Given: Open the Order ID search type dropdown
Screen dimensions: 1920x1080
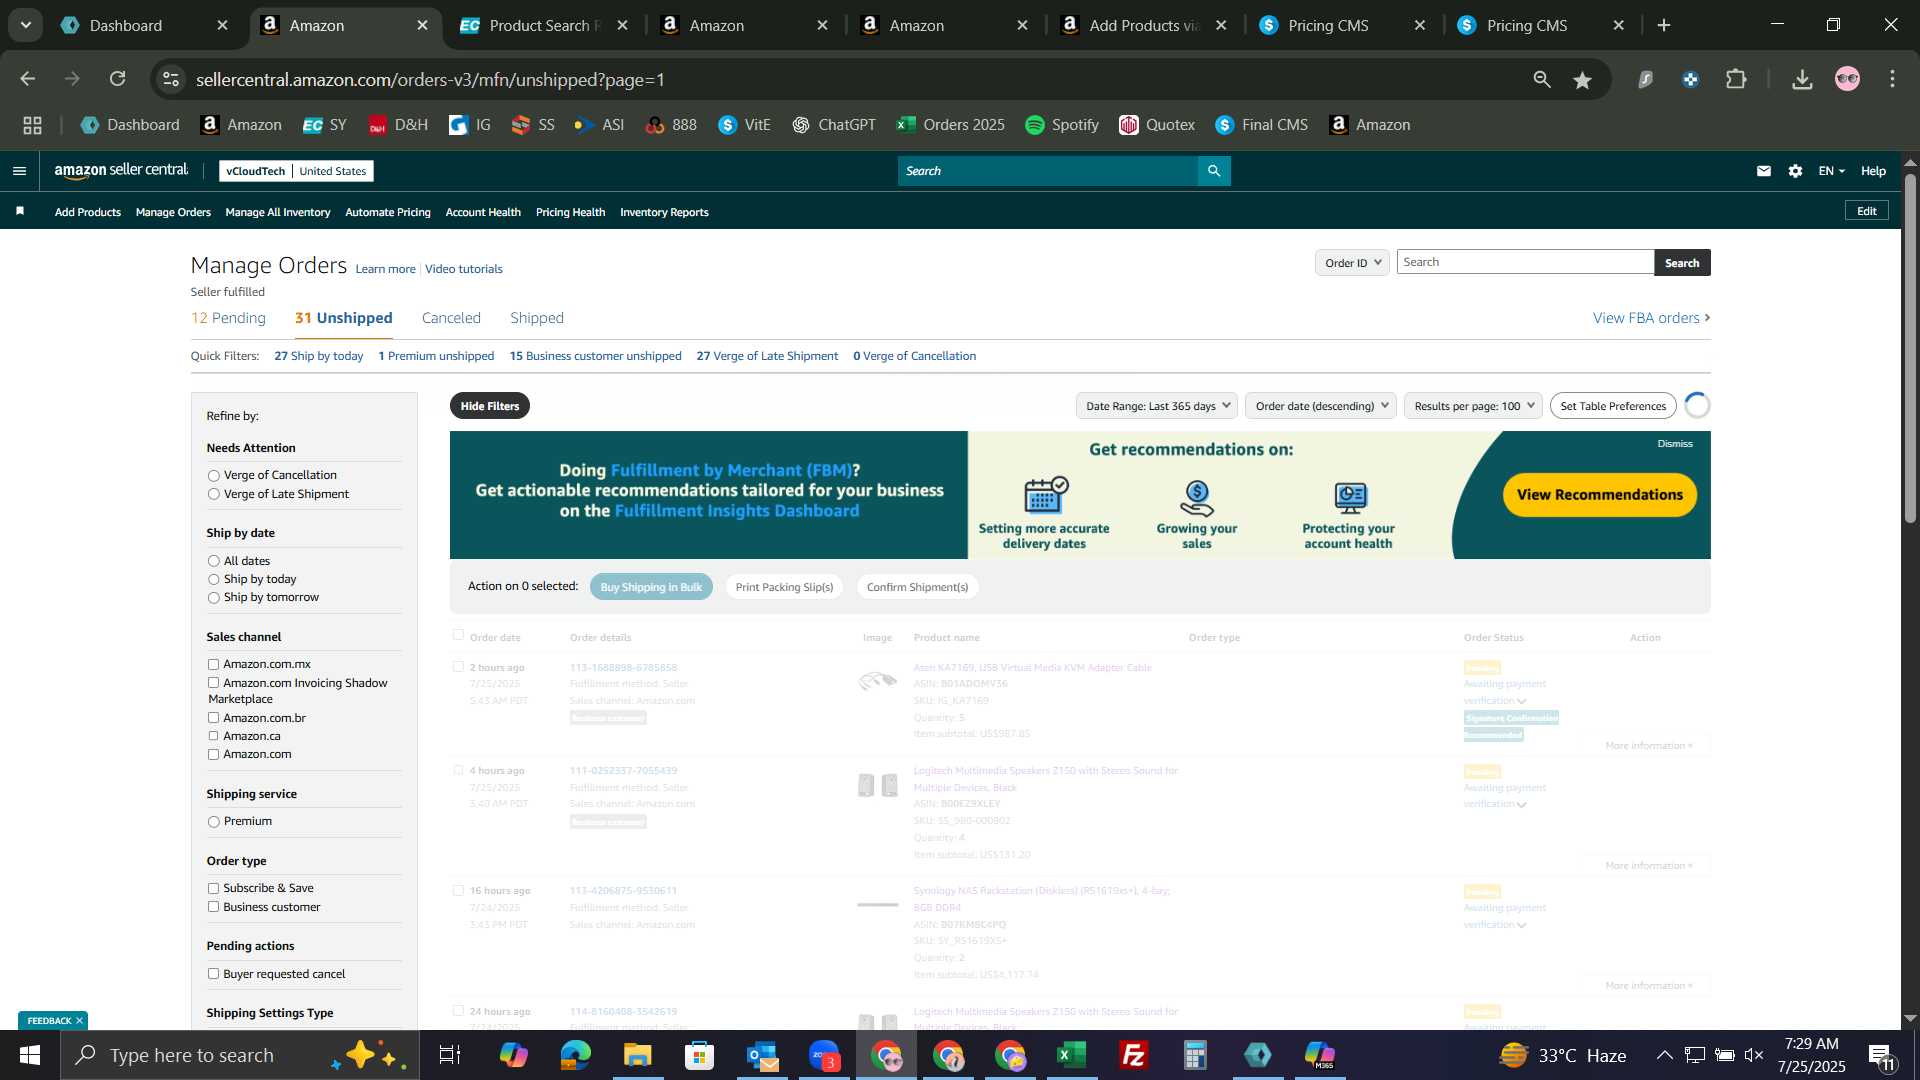Looking at the screenshot, I should (x=1352, y=263).
